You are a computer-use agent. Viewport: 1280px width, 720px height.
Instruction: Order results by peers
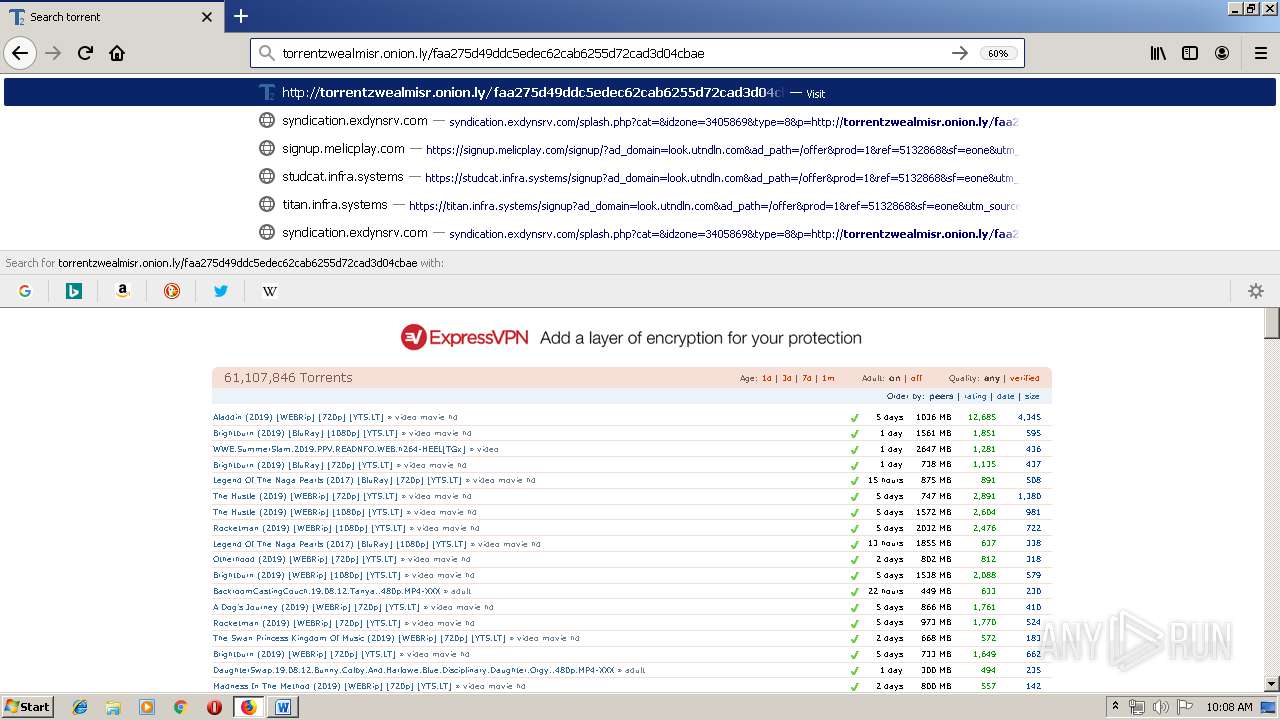pyautogui.click(x=941, y=396)
